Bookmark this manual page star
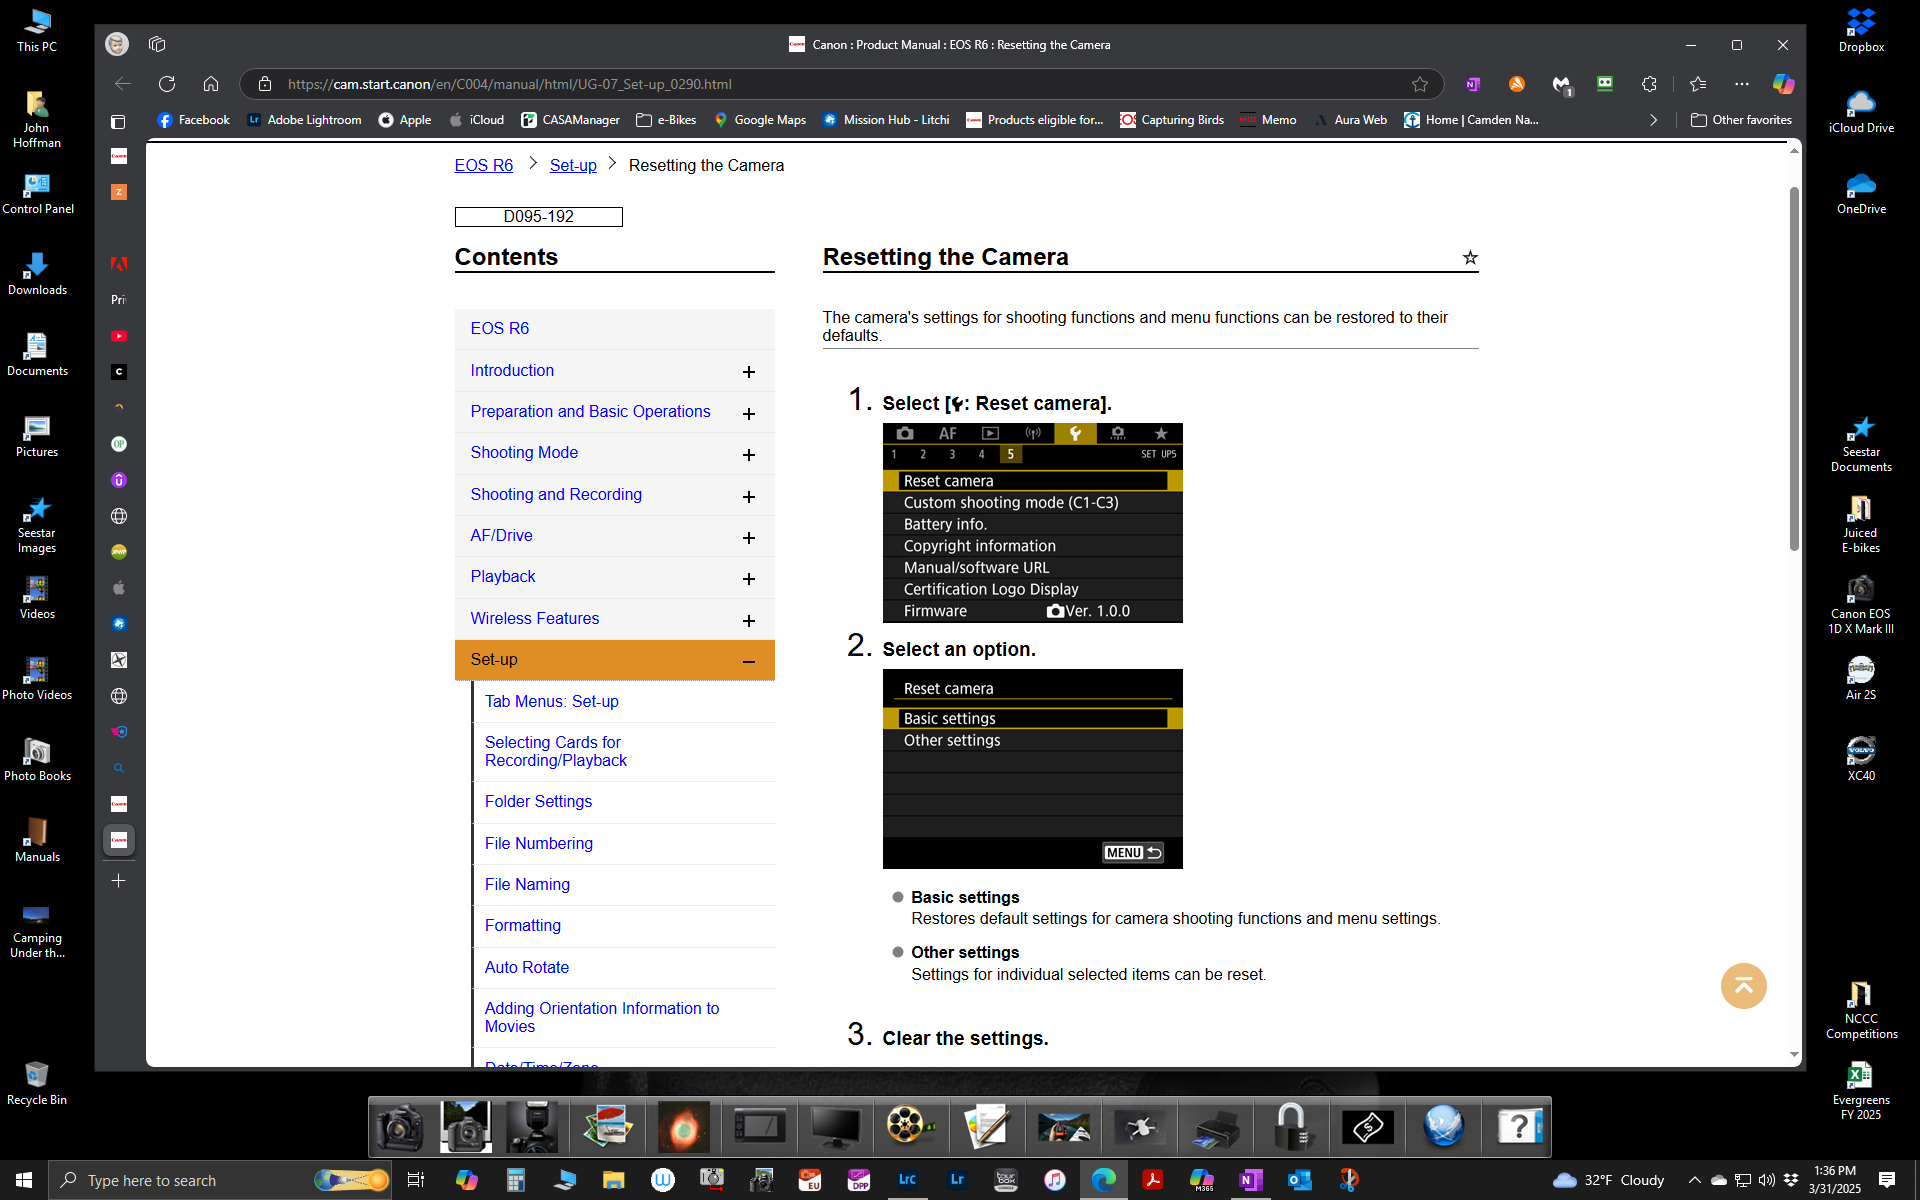Viewport: 1920px width, 1200px height. coord(1469,258)
